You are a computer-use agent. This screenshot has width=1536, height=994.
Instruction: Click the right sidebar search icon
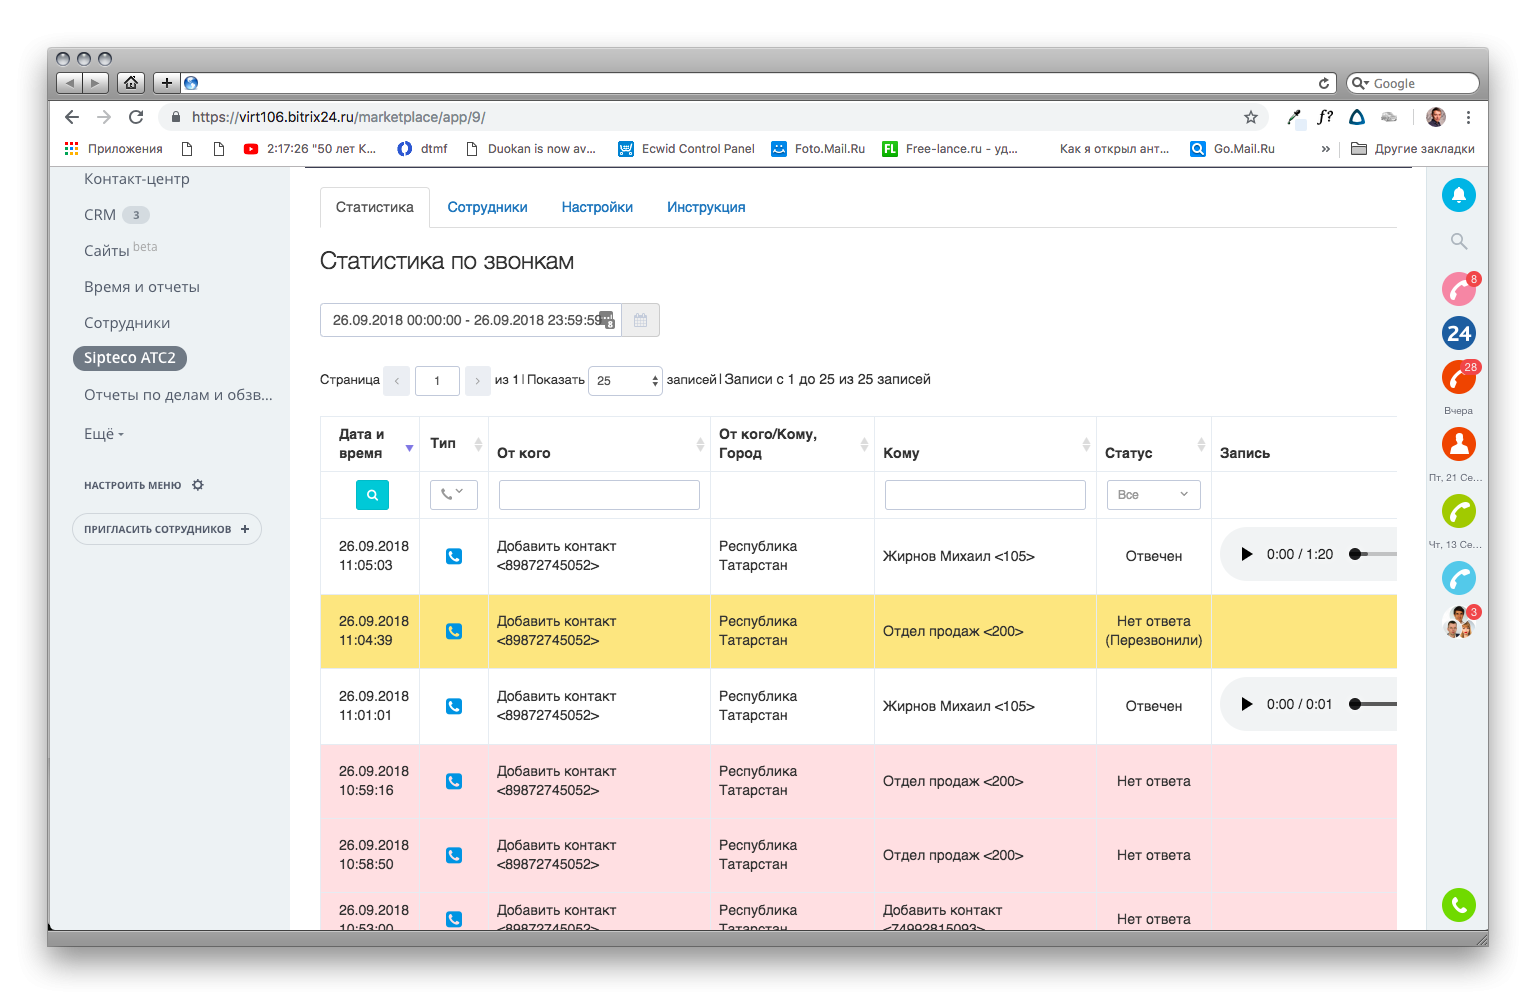[1458, 241]
